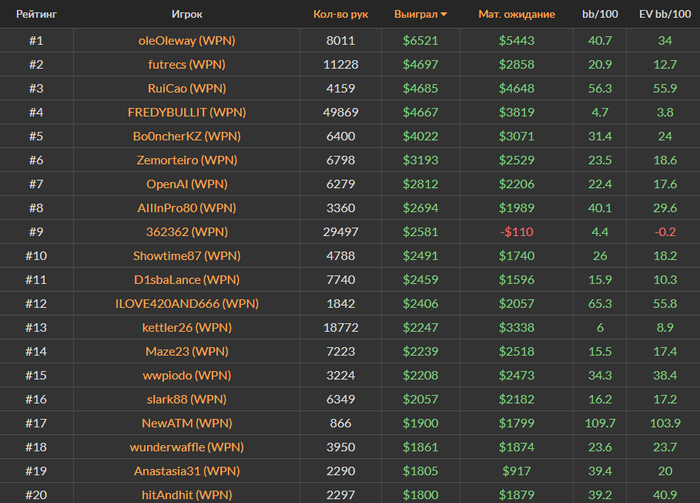Sort by the Выиграл column arrow
The height and width of the screenshot is (503, 700).
443,15
